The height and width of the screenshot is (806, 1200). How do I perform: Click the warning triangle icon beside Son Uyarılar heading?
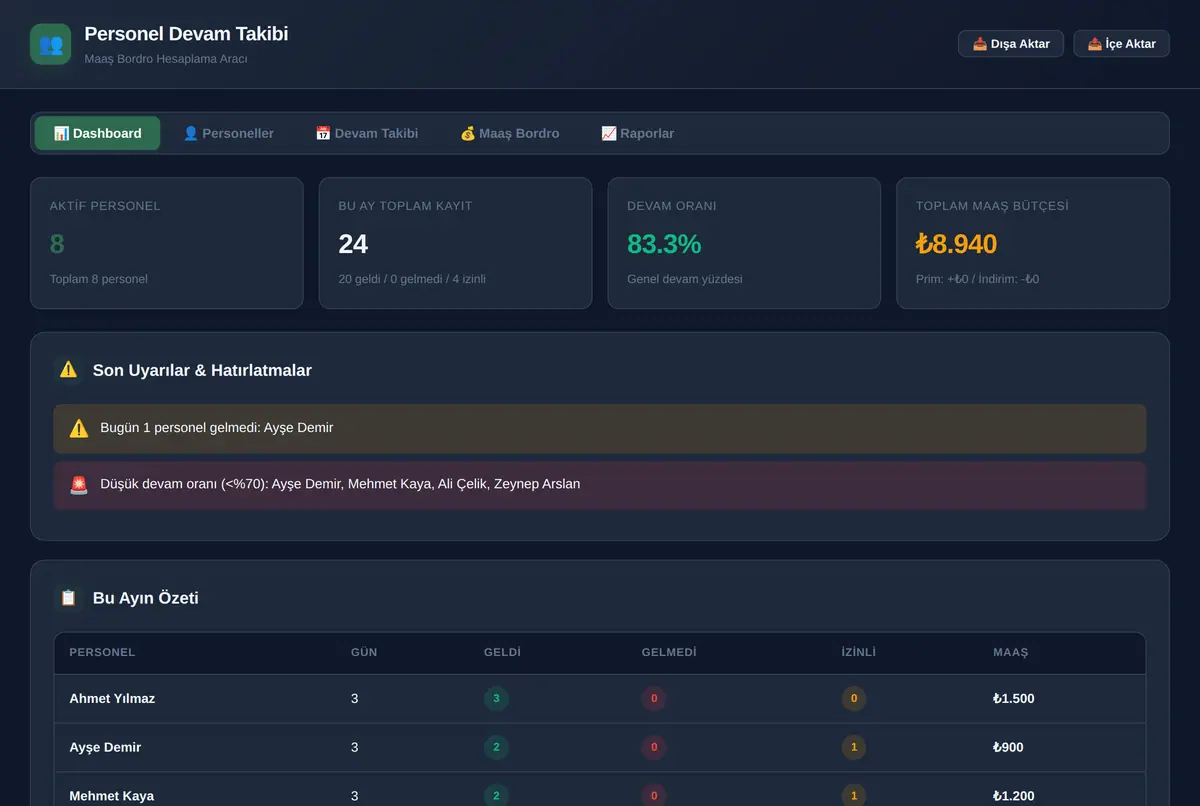(68, 370)
